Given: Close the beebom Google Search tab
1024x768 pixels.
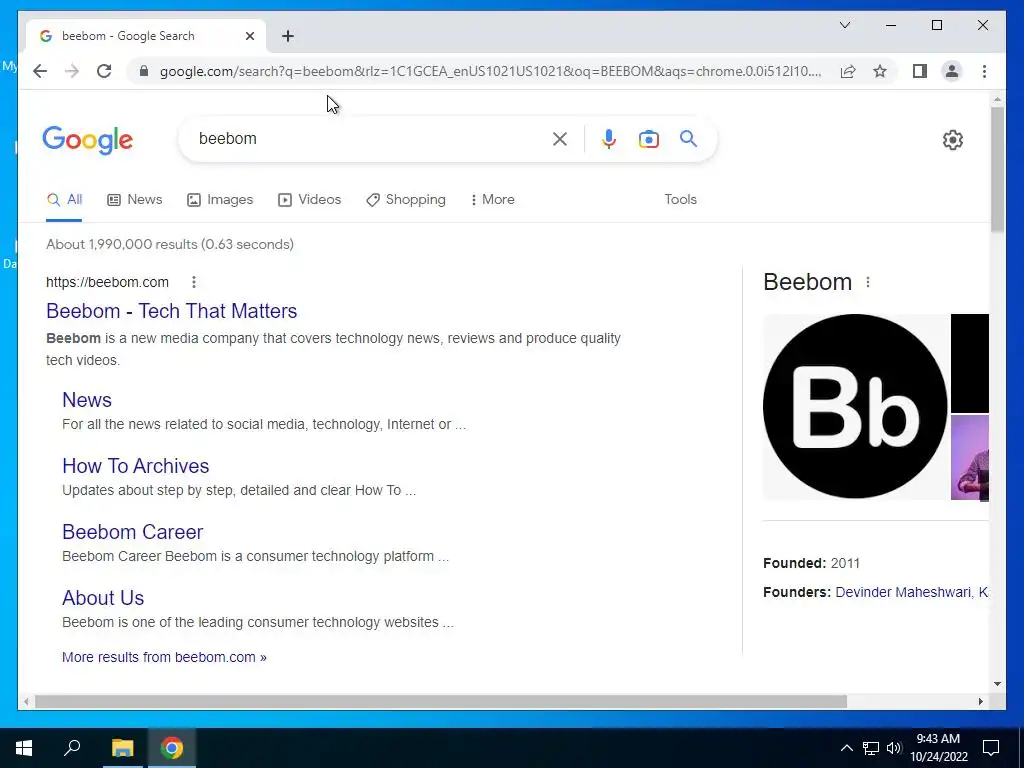Looking at the screenshot, I should pyautogui.click(x=249, y=36).
